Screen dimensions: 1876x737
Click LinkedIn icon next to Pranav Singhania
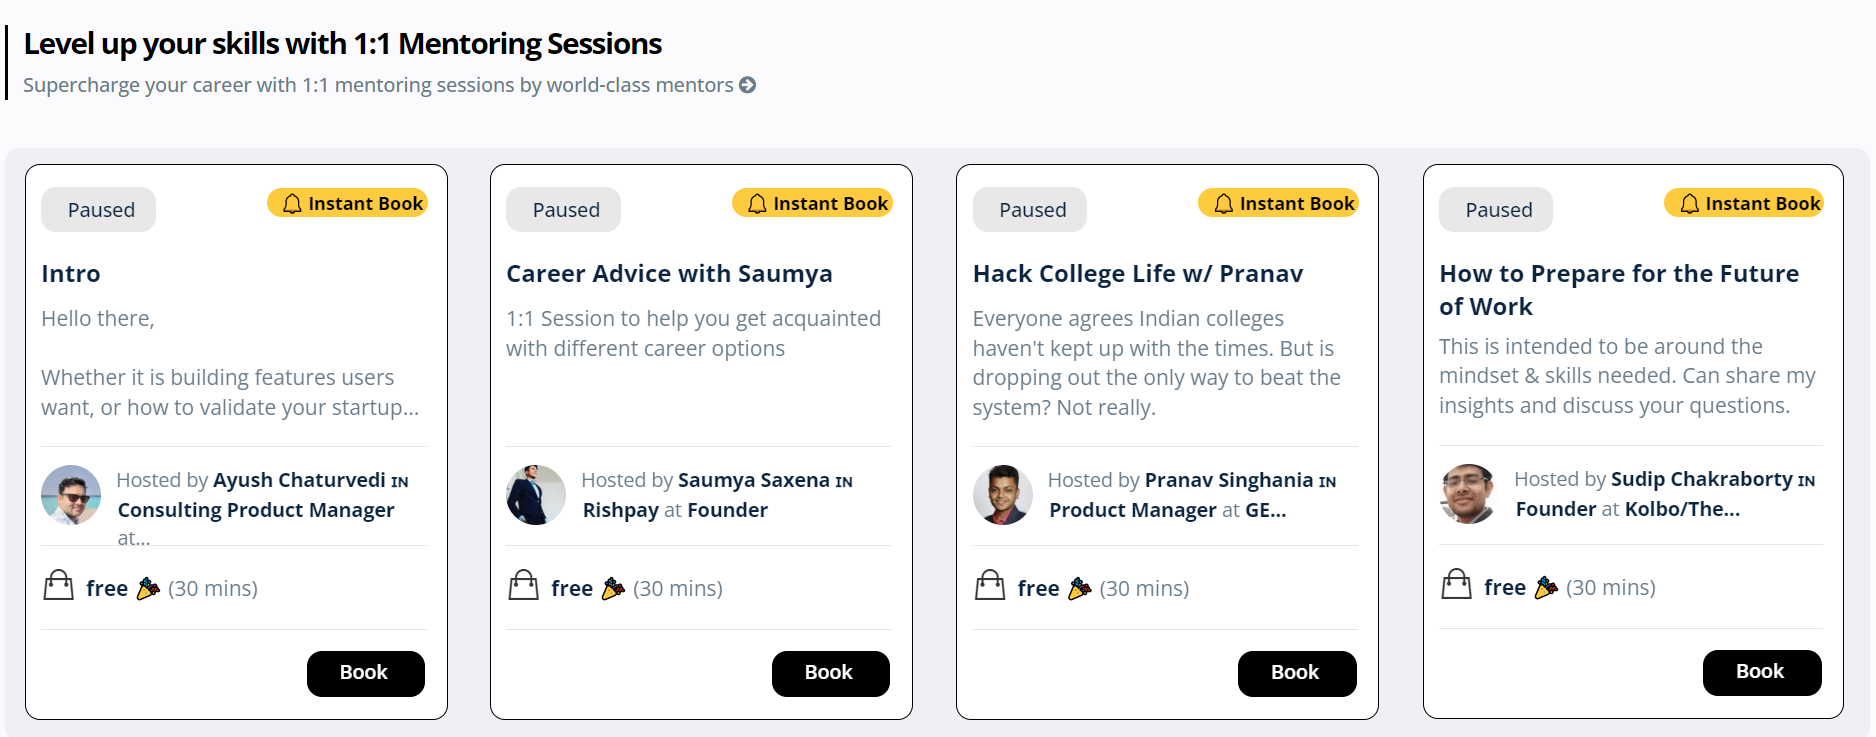point(1327,482)
